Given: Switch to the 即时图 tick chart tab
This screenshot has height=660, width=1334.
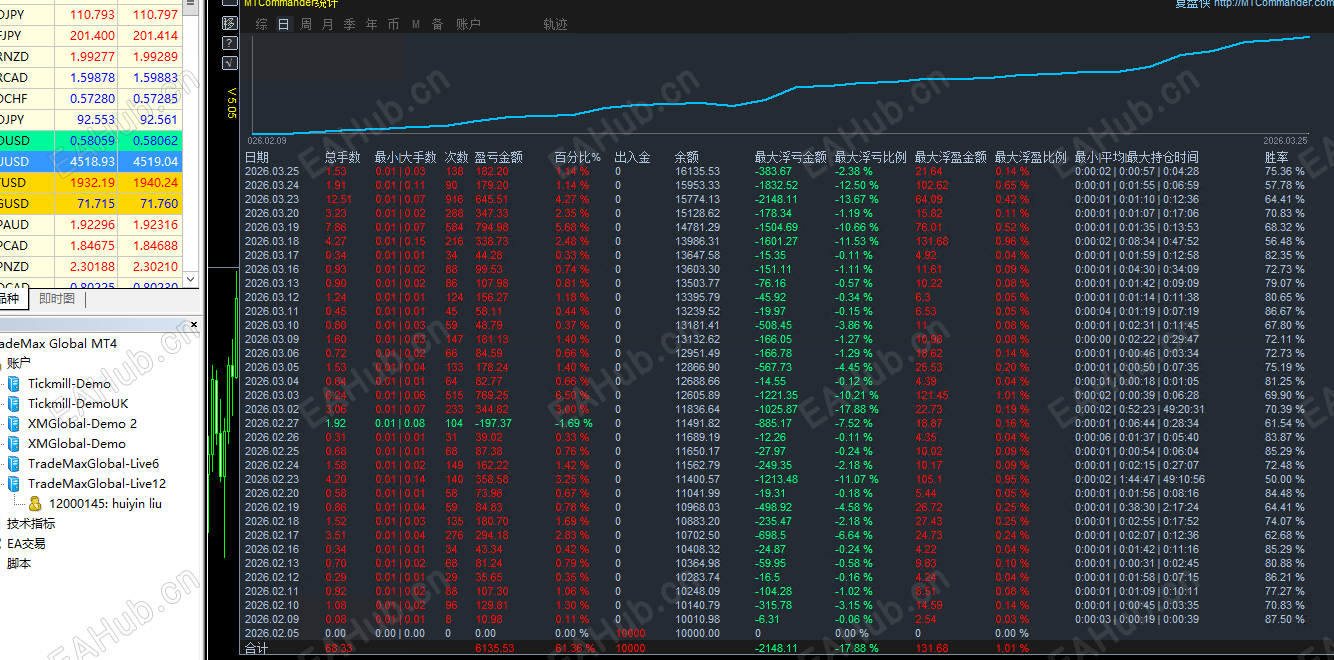Looking at the screenshot, I should (55, 298).
